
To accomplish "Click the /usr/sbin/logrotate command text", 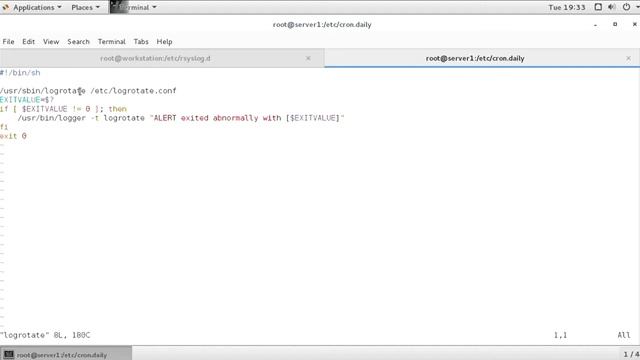I will pyautogui.click(x=42, y=91).
